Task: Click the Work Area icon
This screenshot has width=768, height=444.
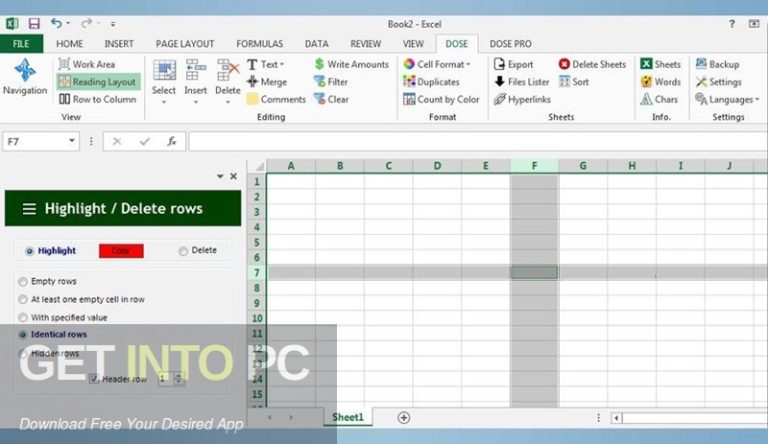Action: tap(64, 64)
